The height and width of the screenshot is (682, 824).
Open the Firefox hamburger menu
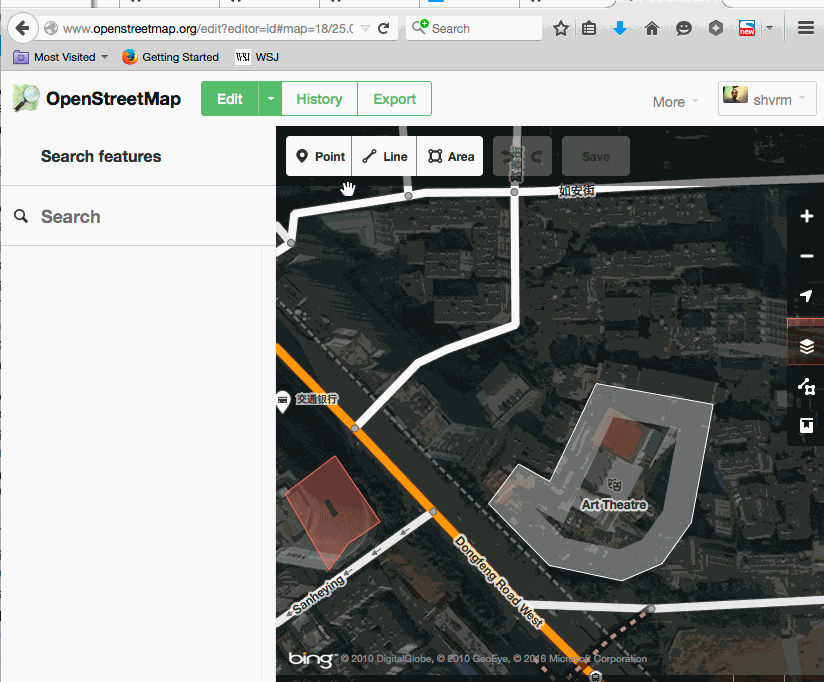[806, 28]
